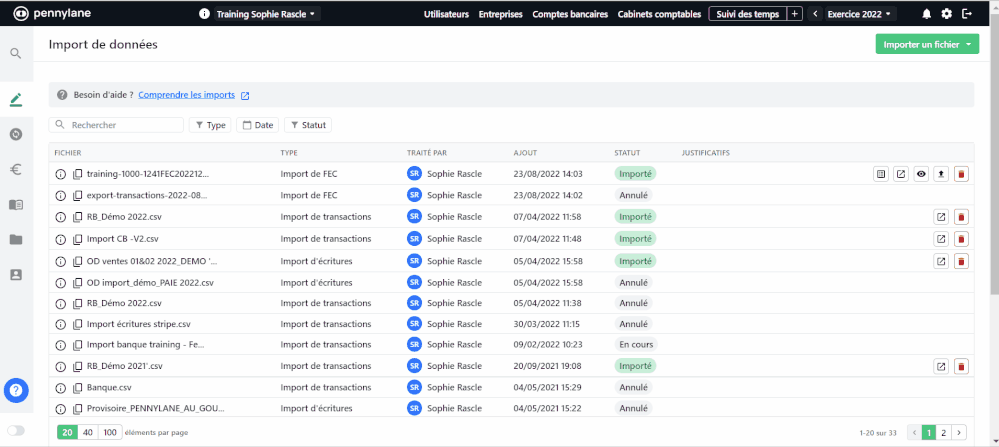This screenshot has height=447, width=999.
Task: Click the euro icon in the sidebar
Action: [16, 170]
